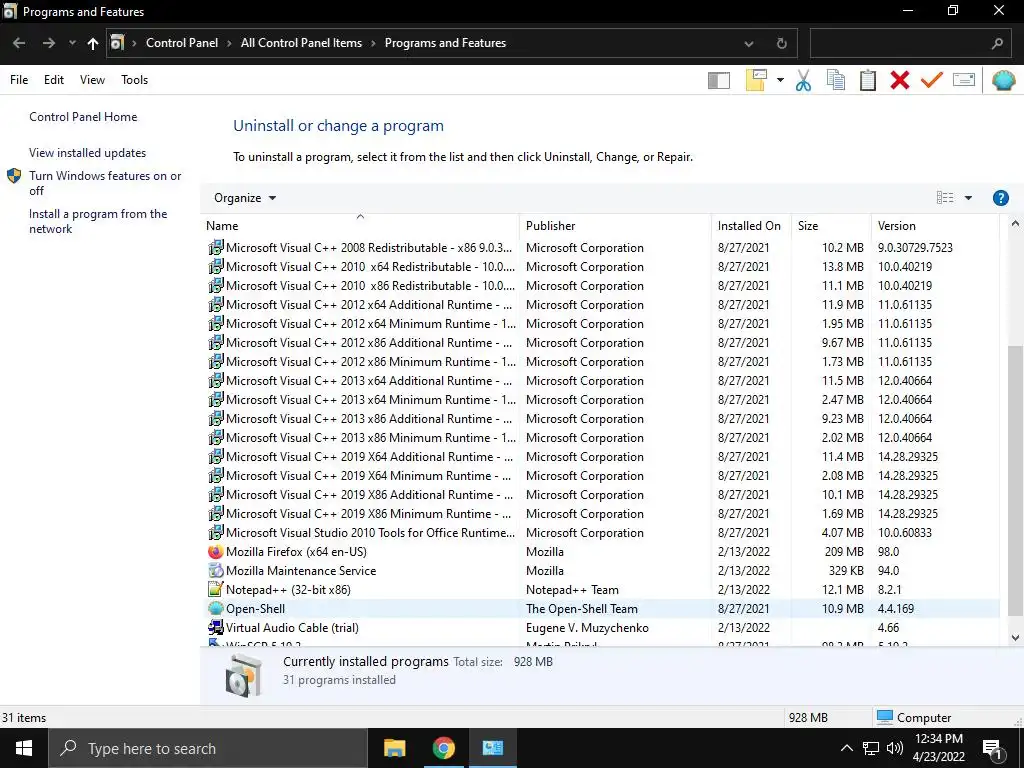Click the list scrollbar down arrow

(1015, 638)
